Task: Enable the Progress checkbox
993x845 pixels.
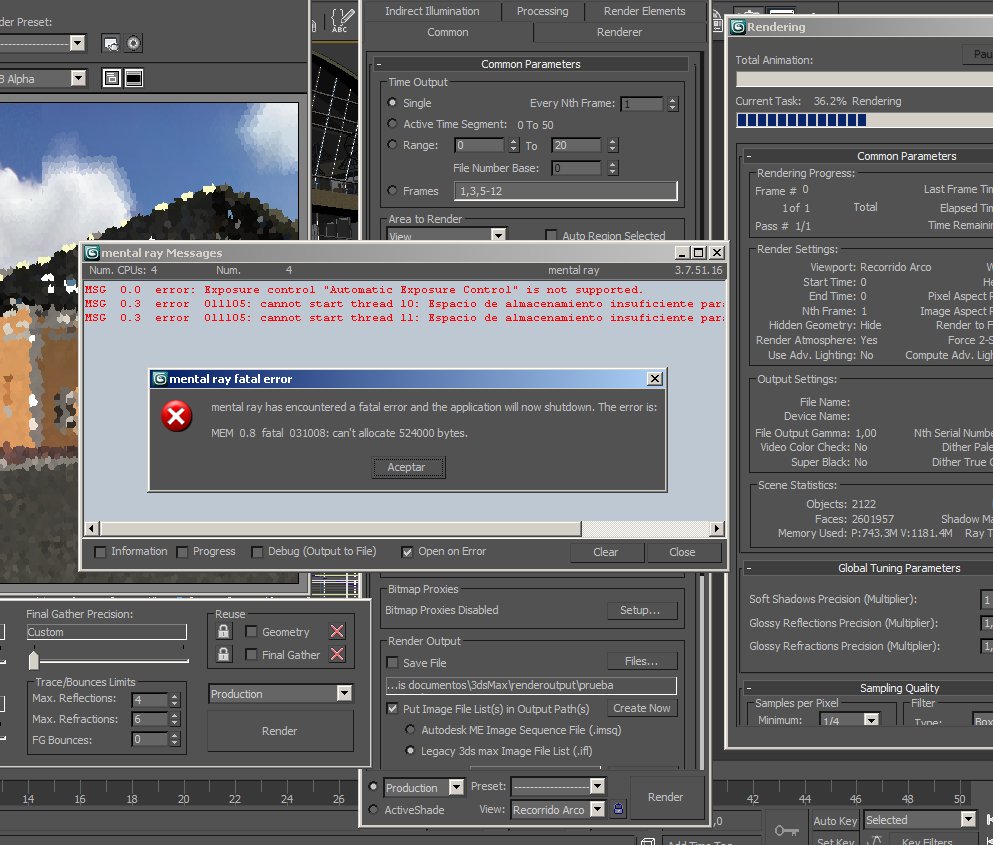Action: coord(182,552)
